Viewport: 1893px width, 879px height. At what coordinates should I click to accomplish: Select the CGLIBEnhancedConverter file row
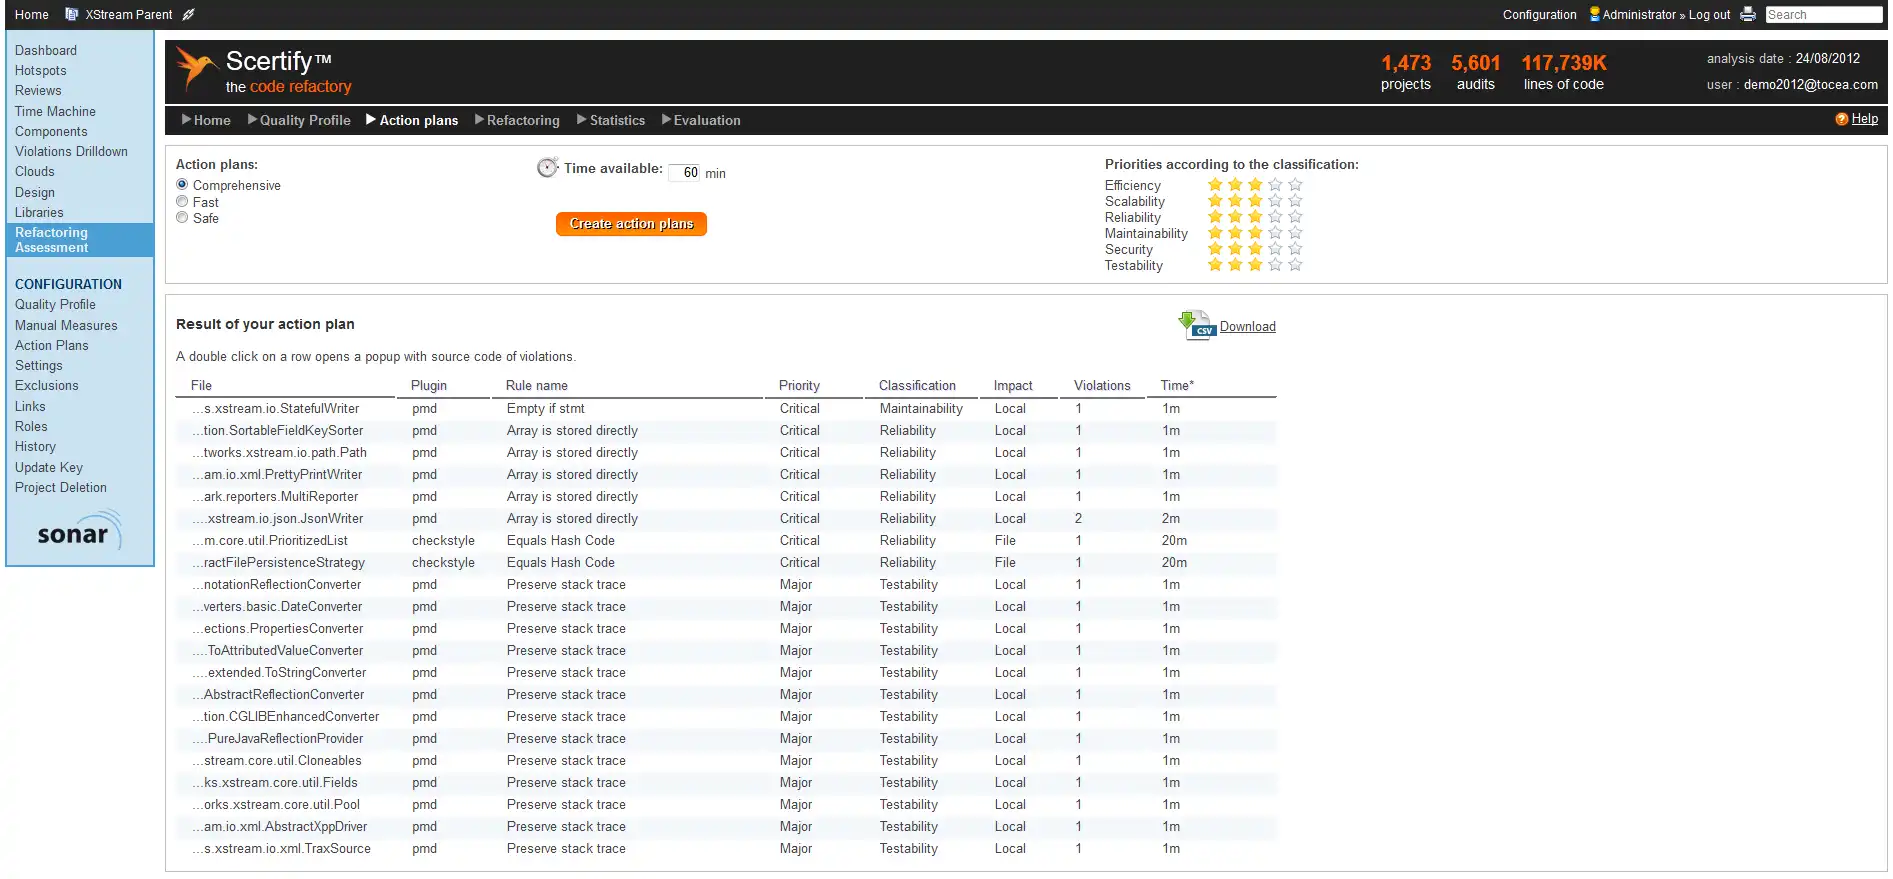tap(726, 717)
